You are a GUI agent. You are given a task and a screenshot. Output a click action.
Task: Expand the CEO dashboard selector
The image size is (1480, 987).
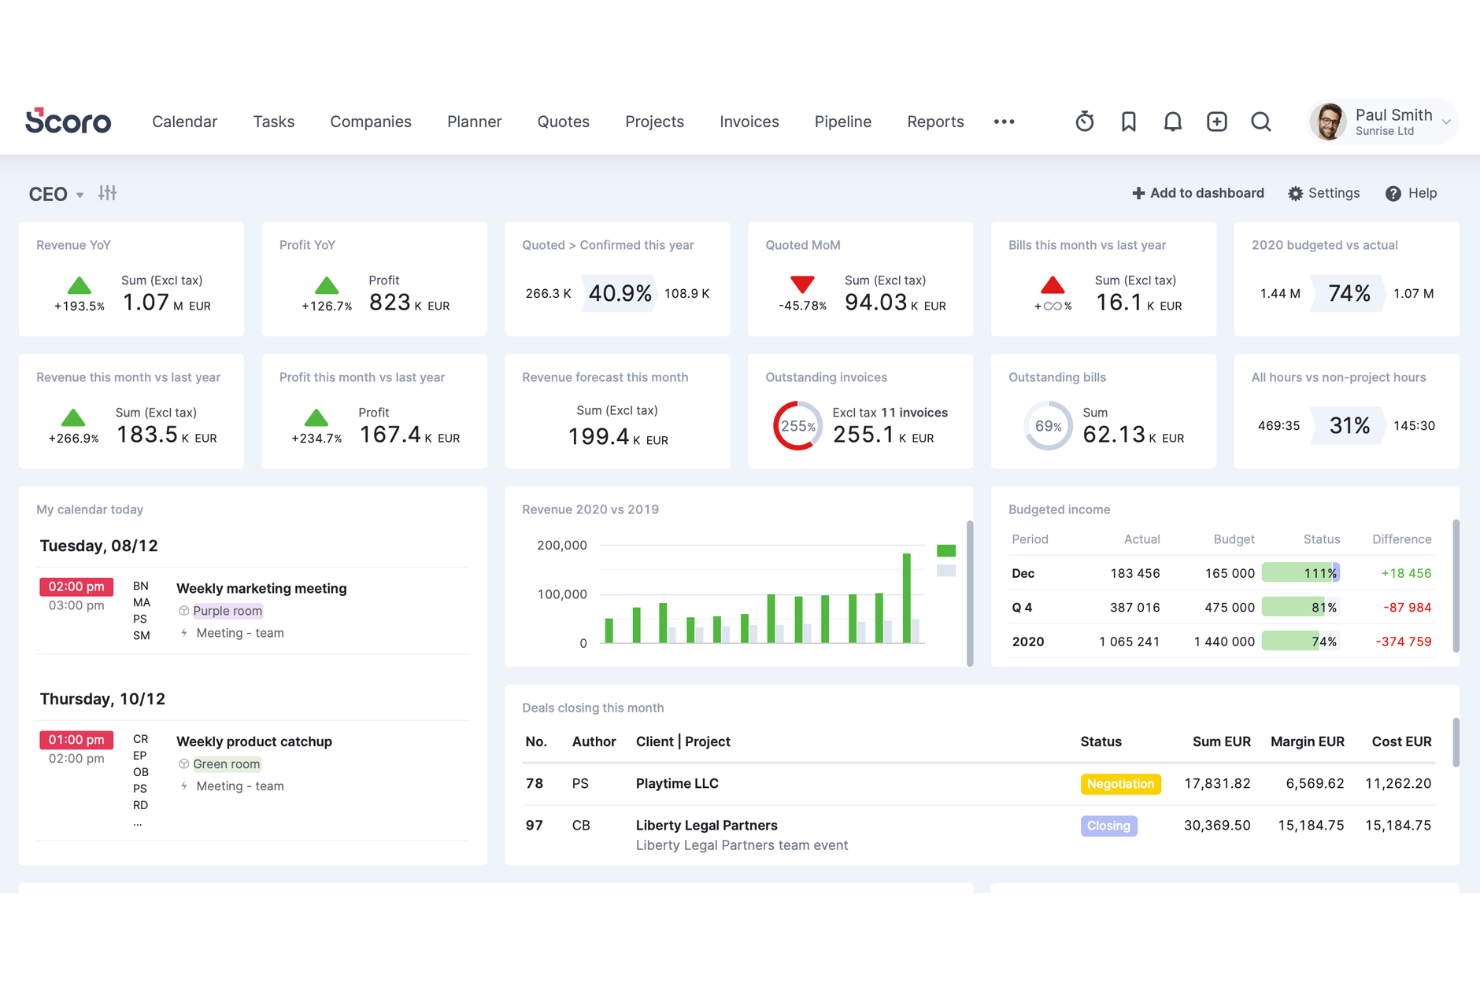[56, 194]
